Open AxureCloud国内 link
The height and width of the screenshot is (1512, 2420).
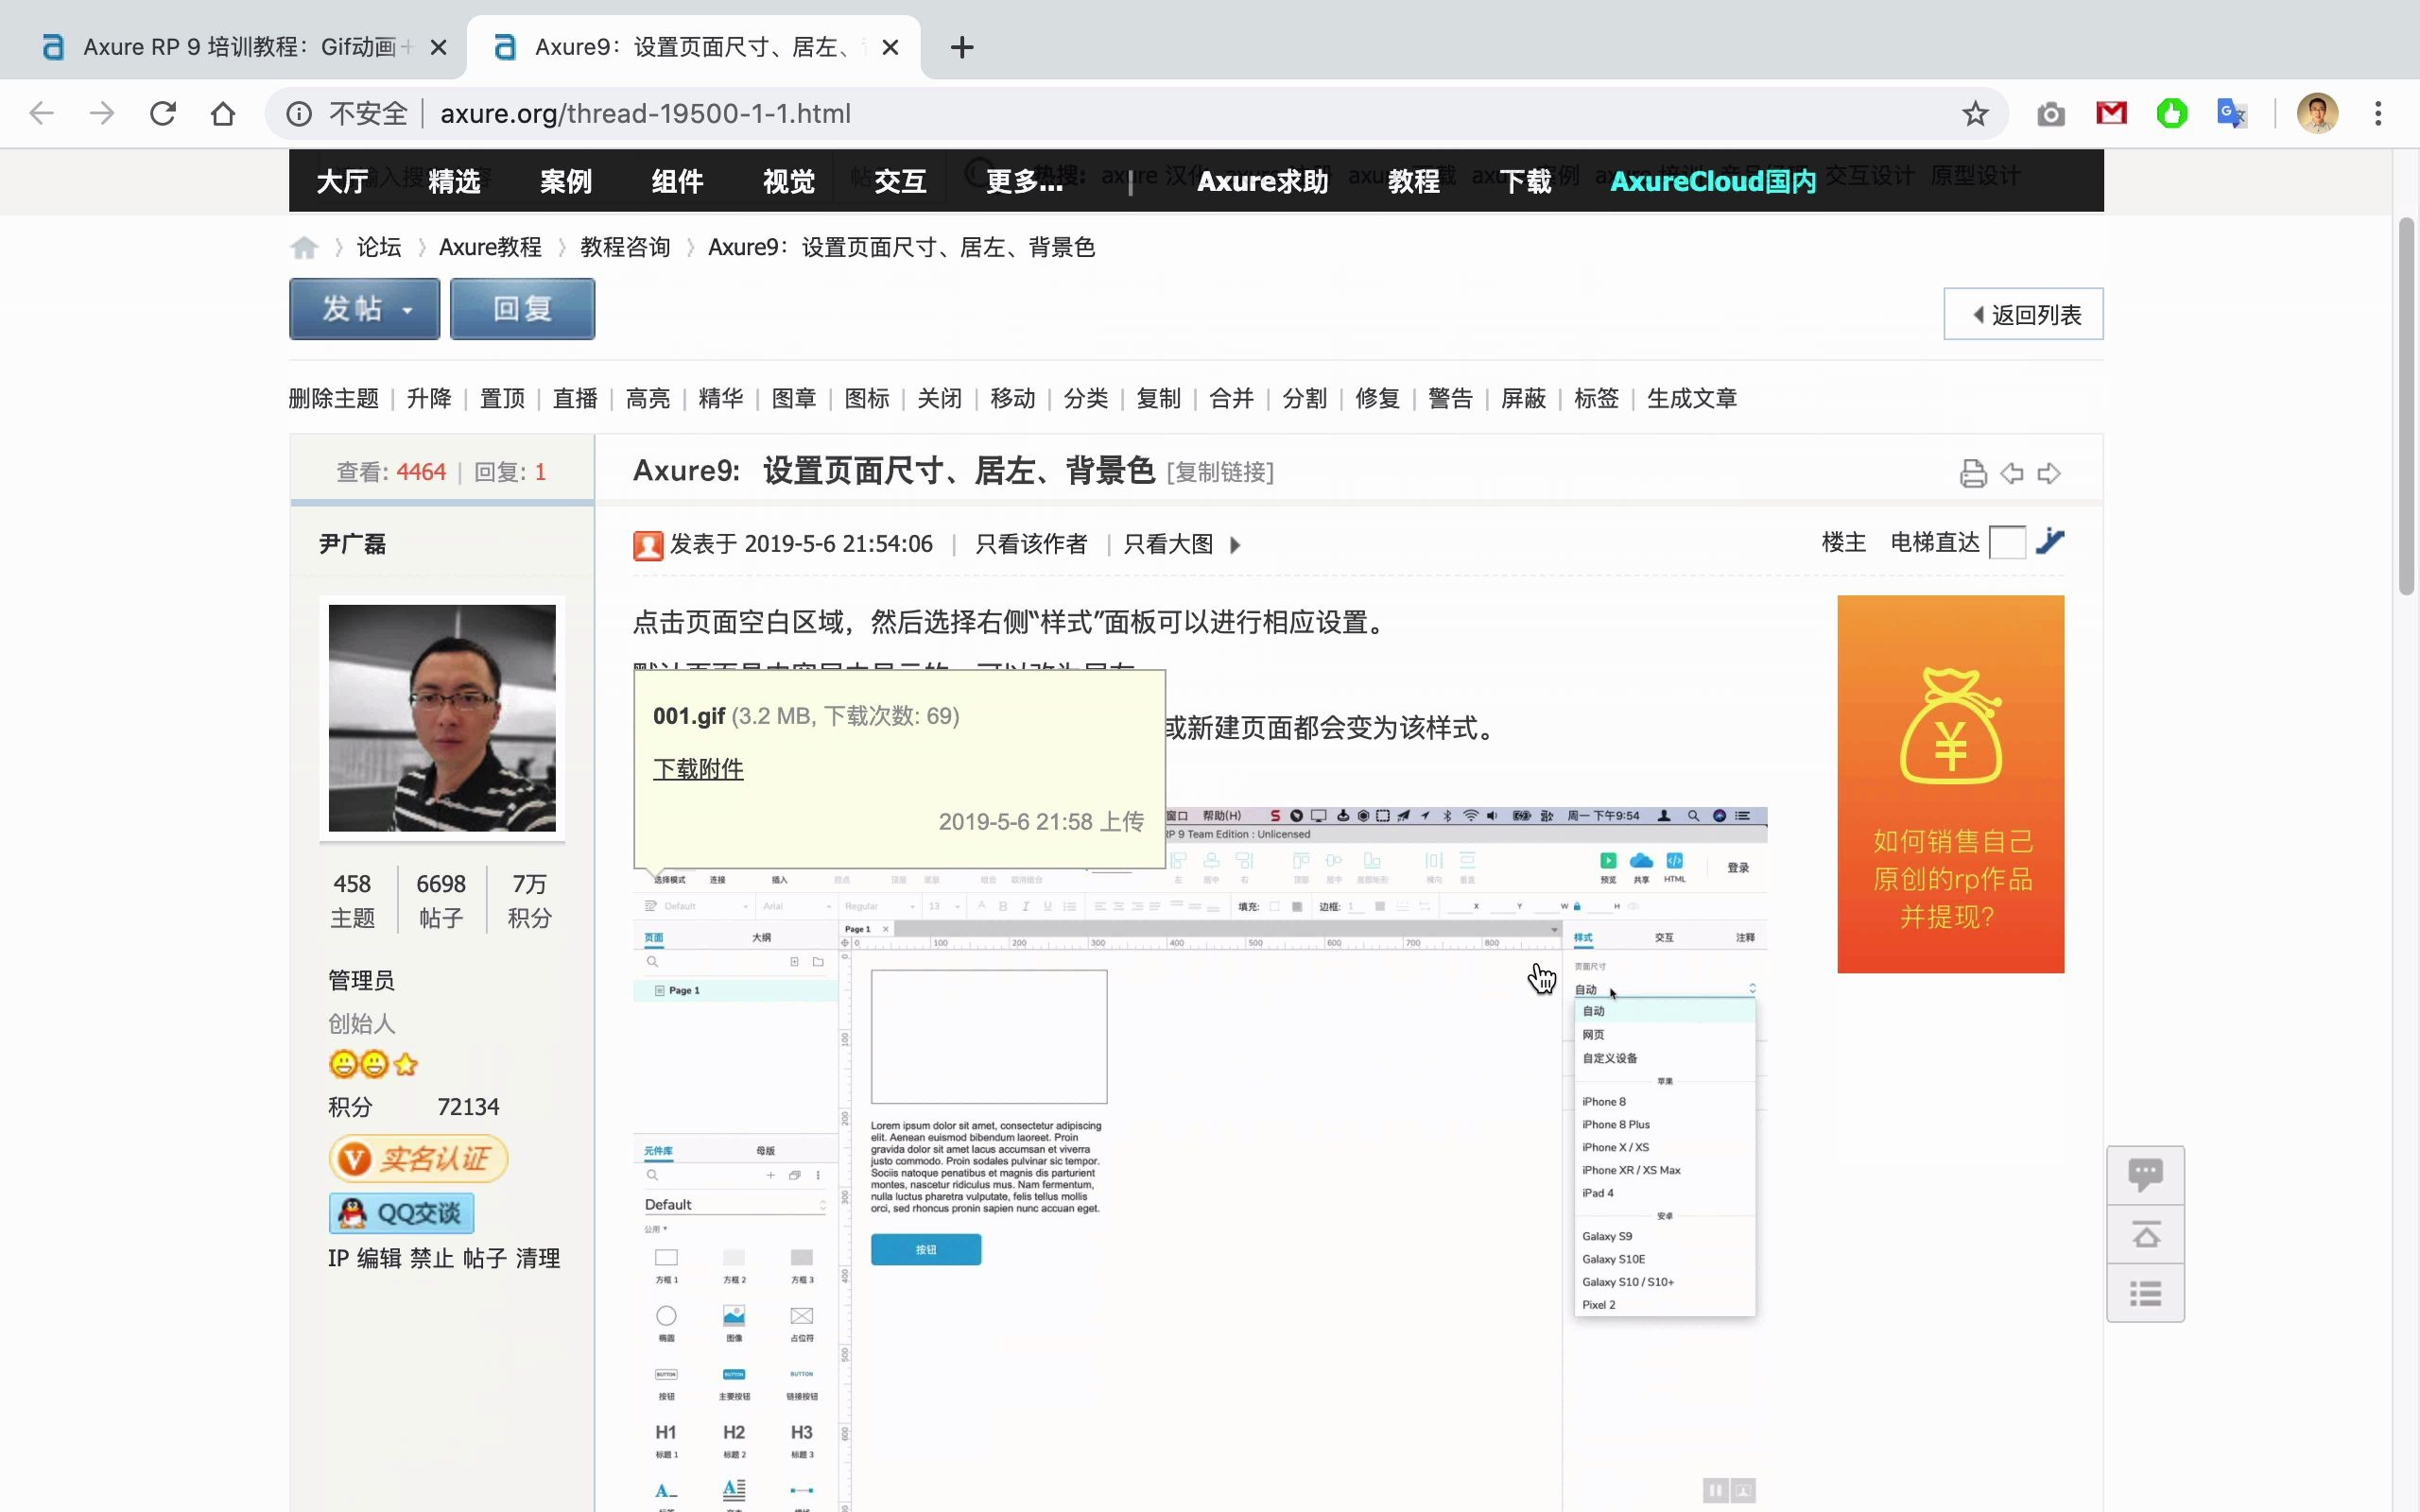1713,181
